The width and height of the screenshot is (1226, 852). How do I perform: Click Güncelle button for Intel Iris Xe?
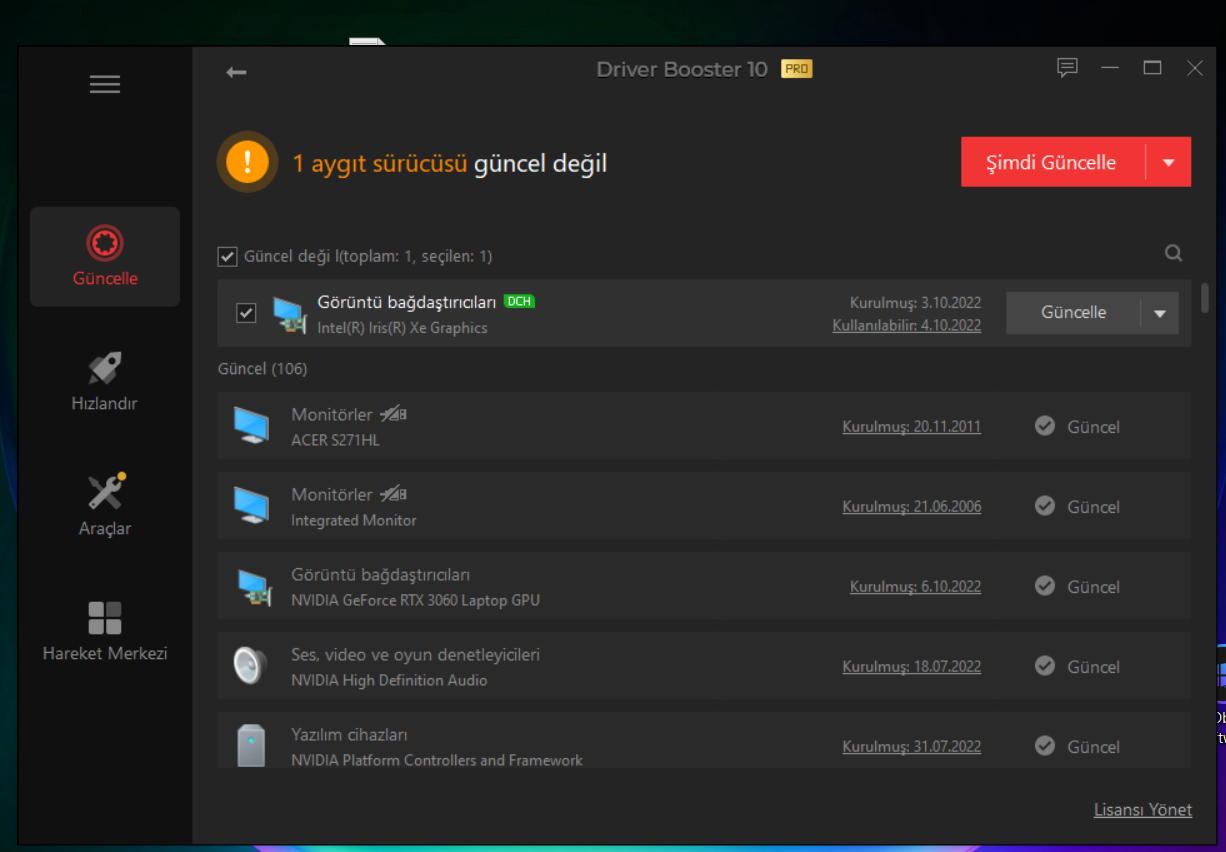coord(1073,312)
